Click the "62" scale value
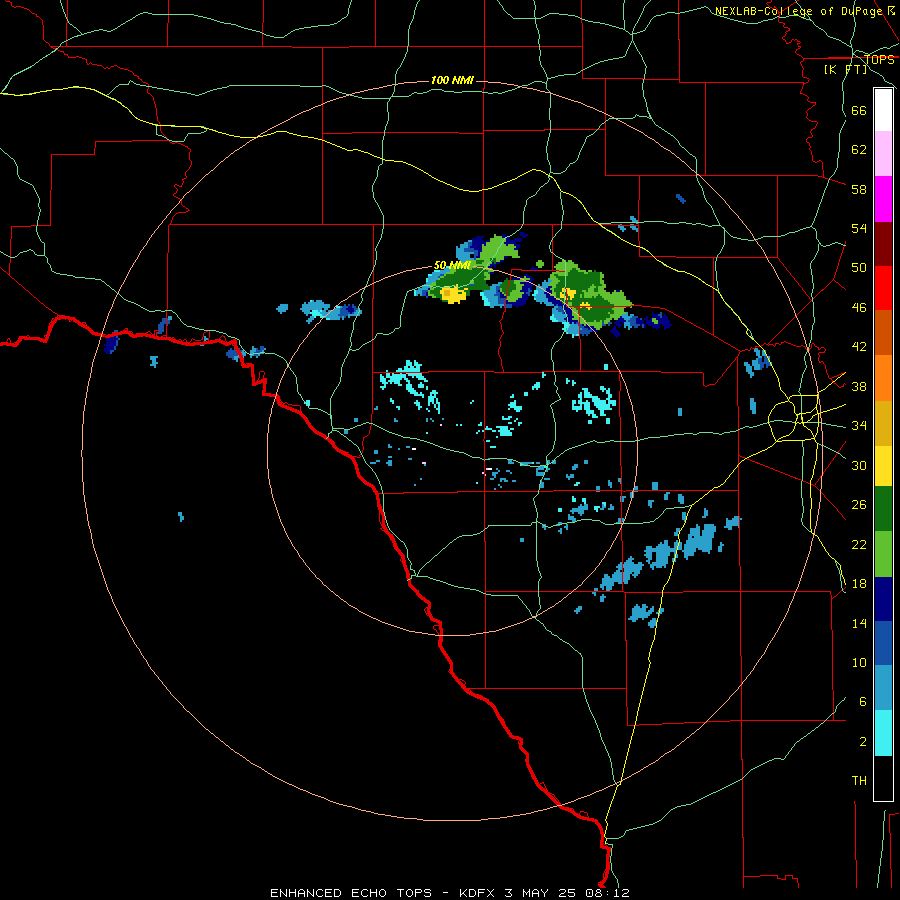Image resolution: width=900 pixels, height=900 pixels. pyautogui.click(x=859, y=150)
